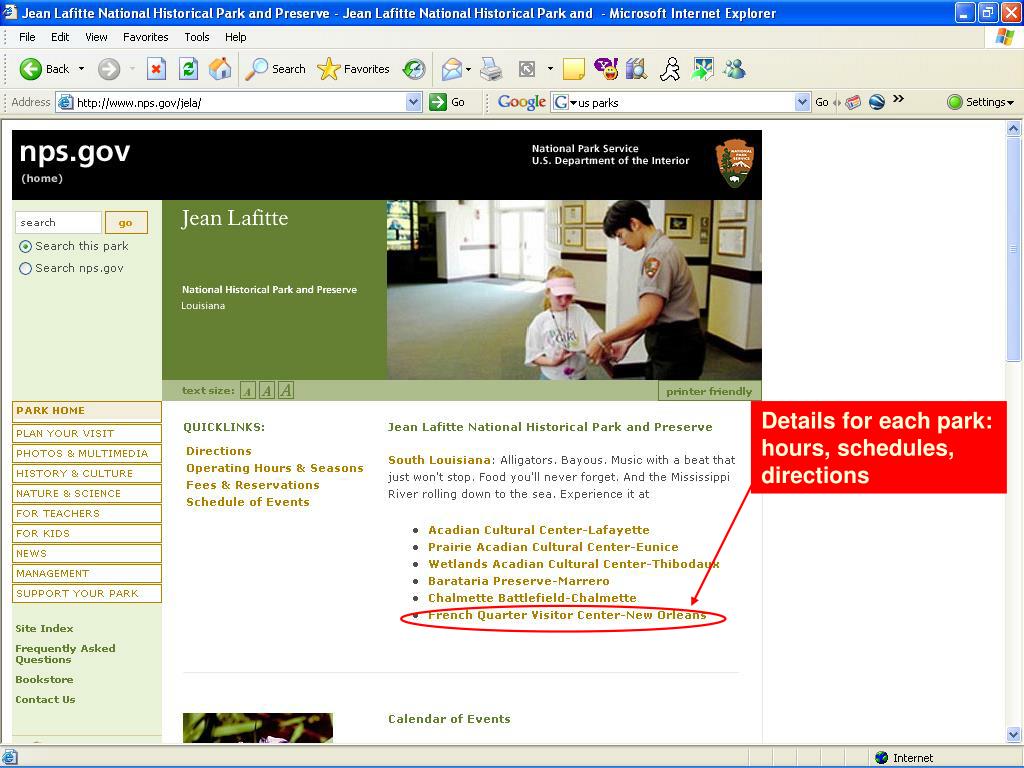
Task: Click the green Go arrow beside address
Action: [438, 102]
